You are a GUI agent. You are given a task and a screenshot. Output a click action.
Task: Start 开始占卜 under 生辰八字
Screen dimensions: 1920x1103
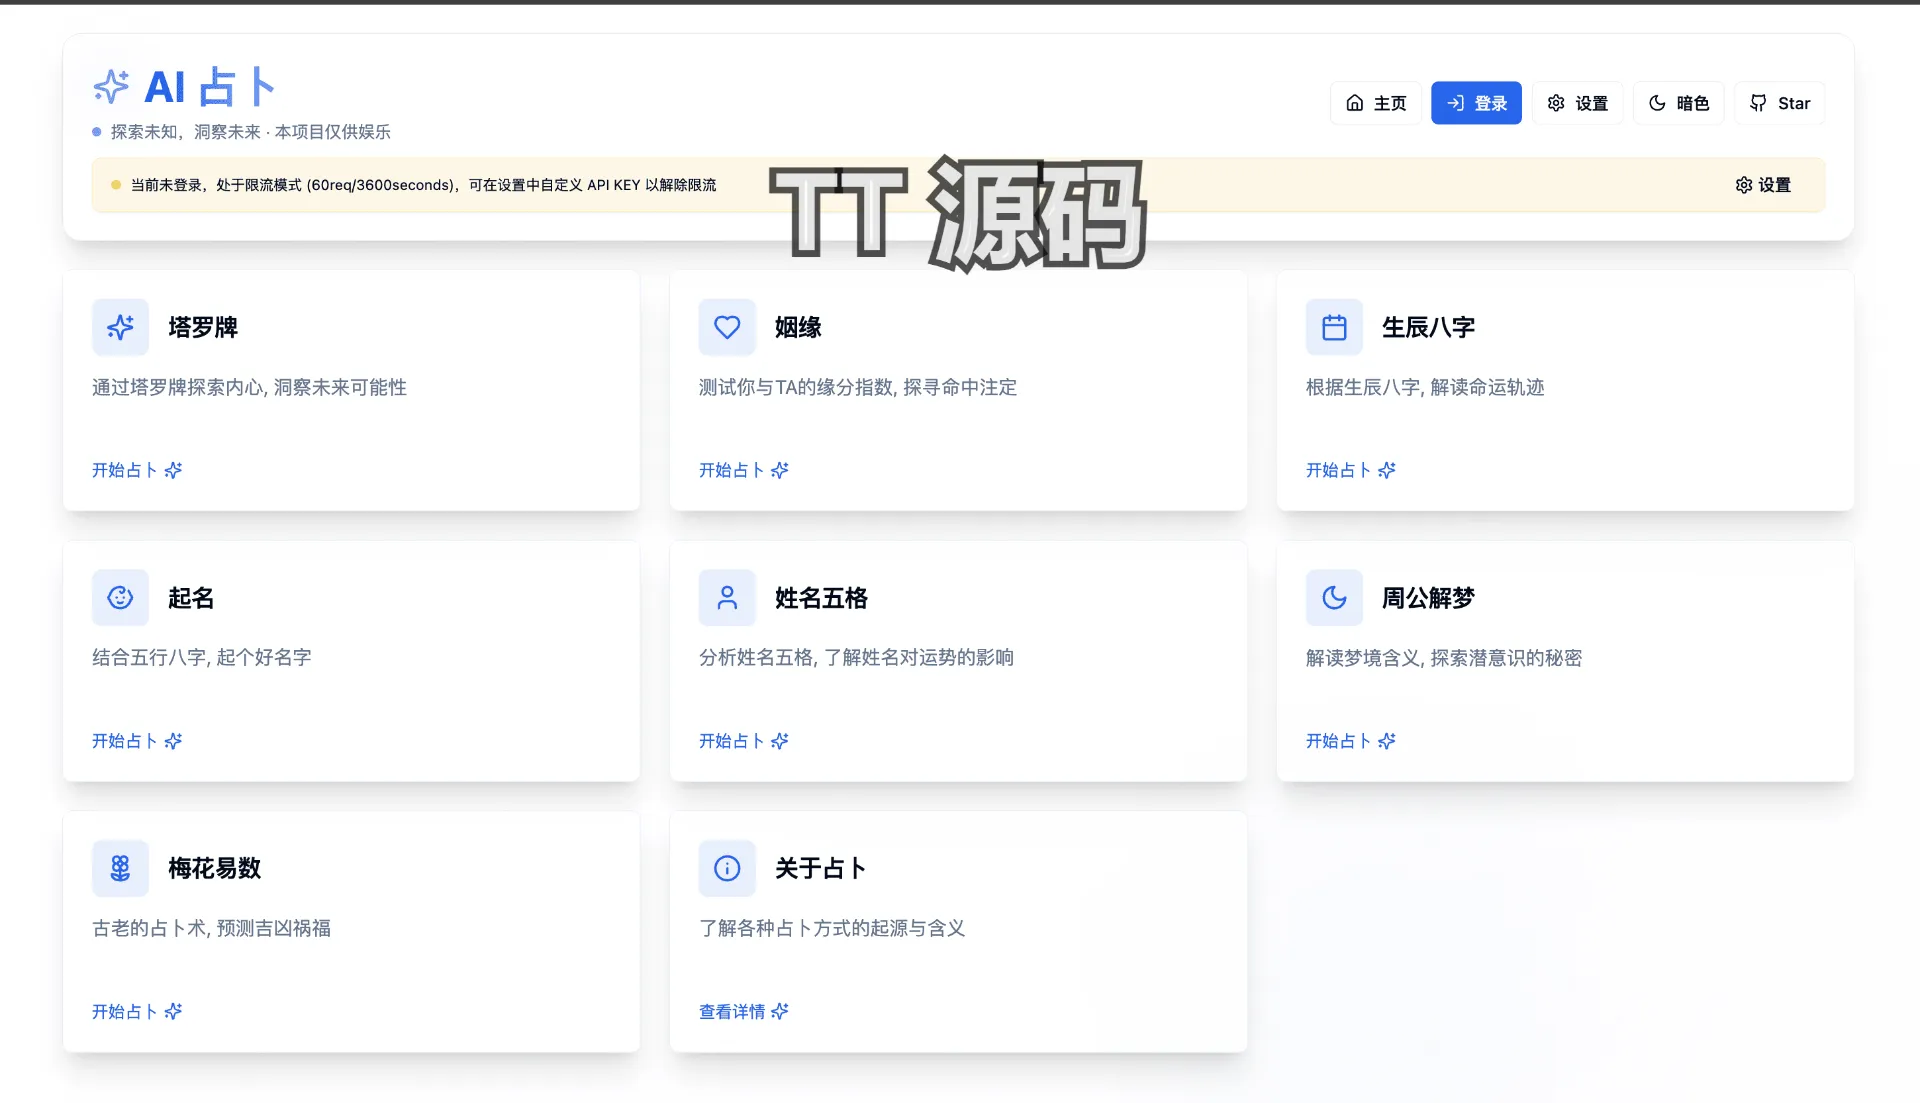coord(1351,470)
